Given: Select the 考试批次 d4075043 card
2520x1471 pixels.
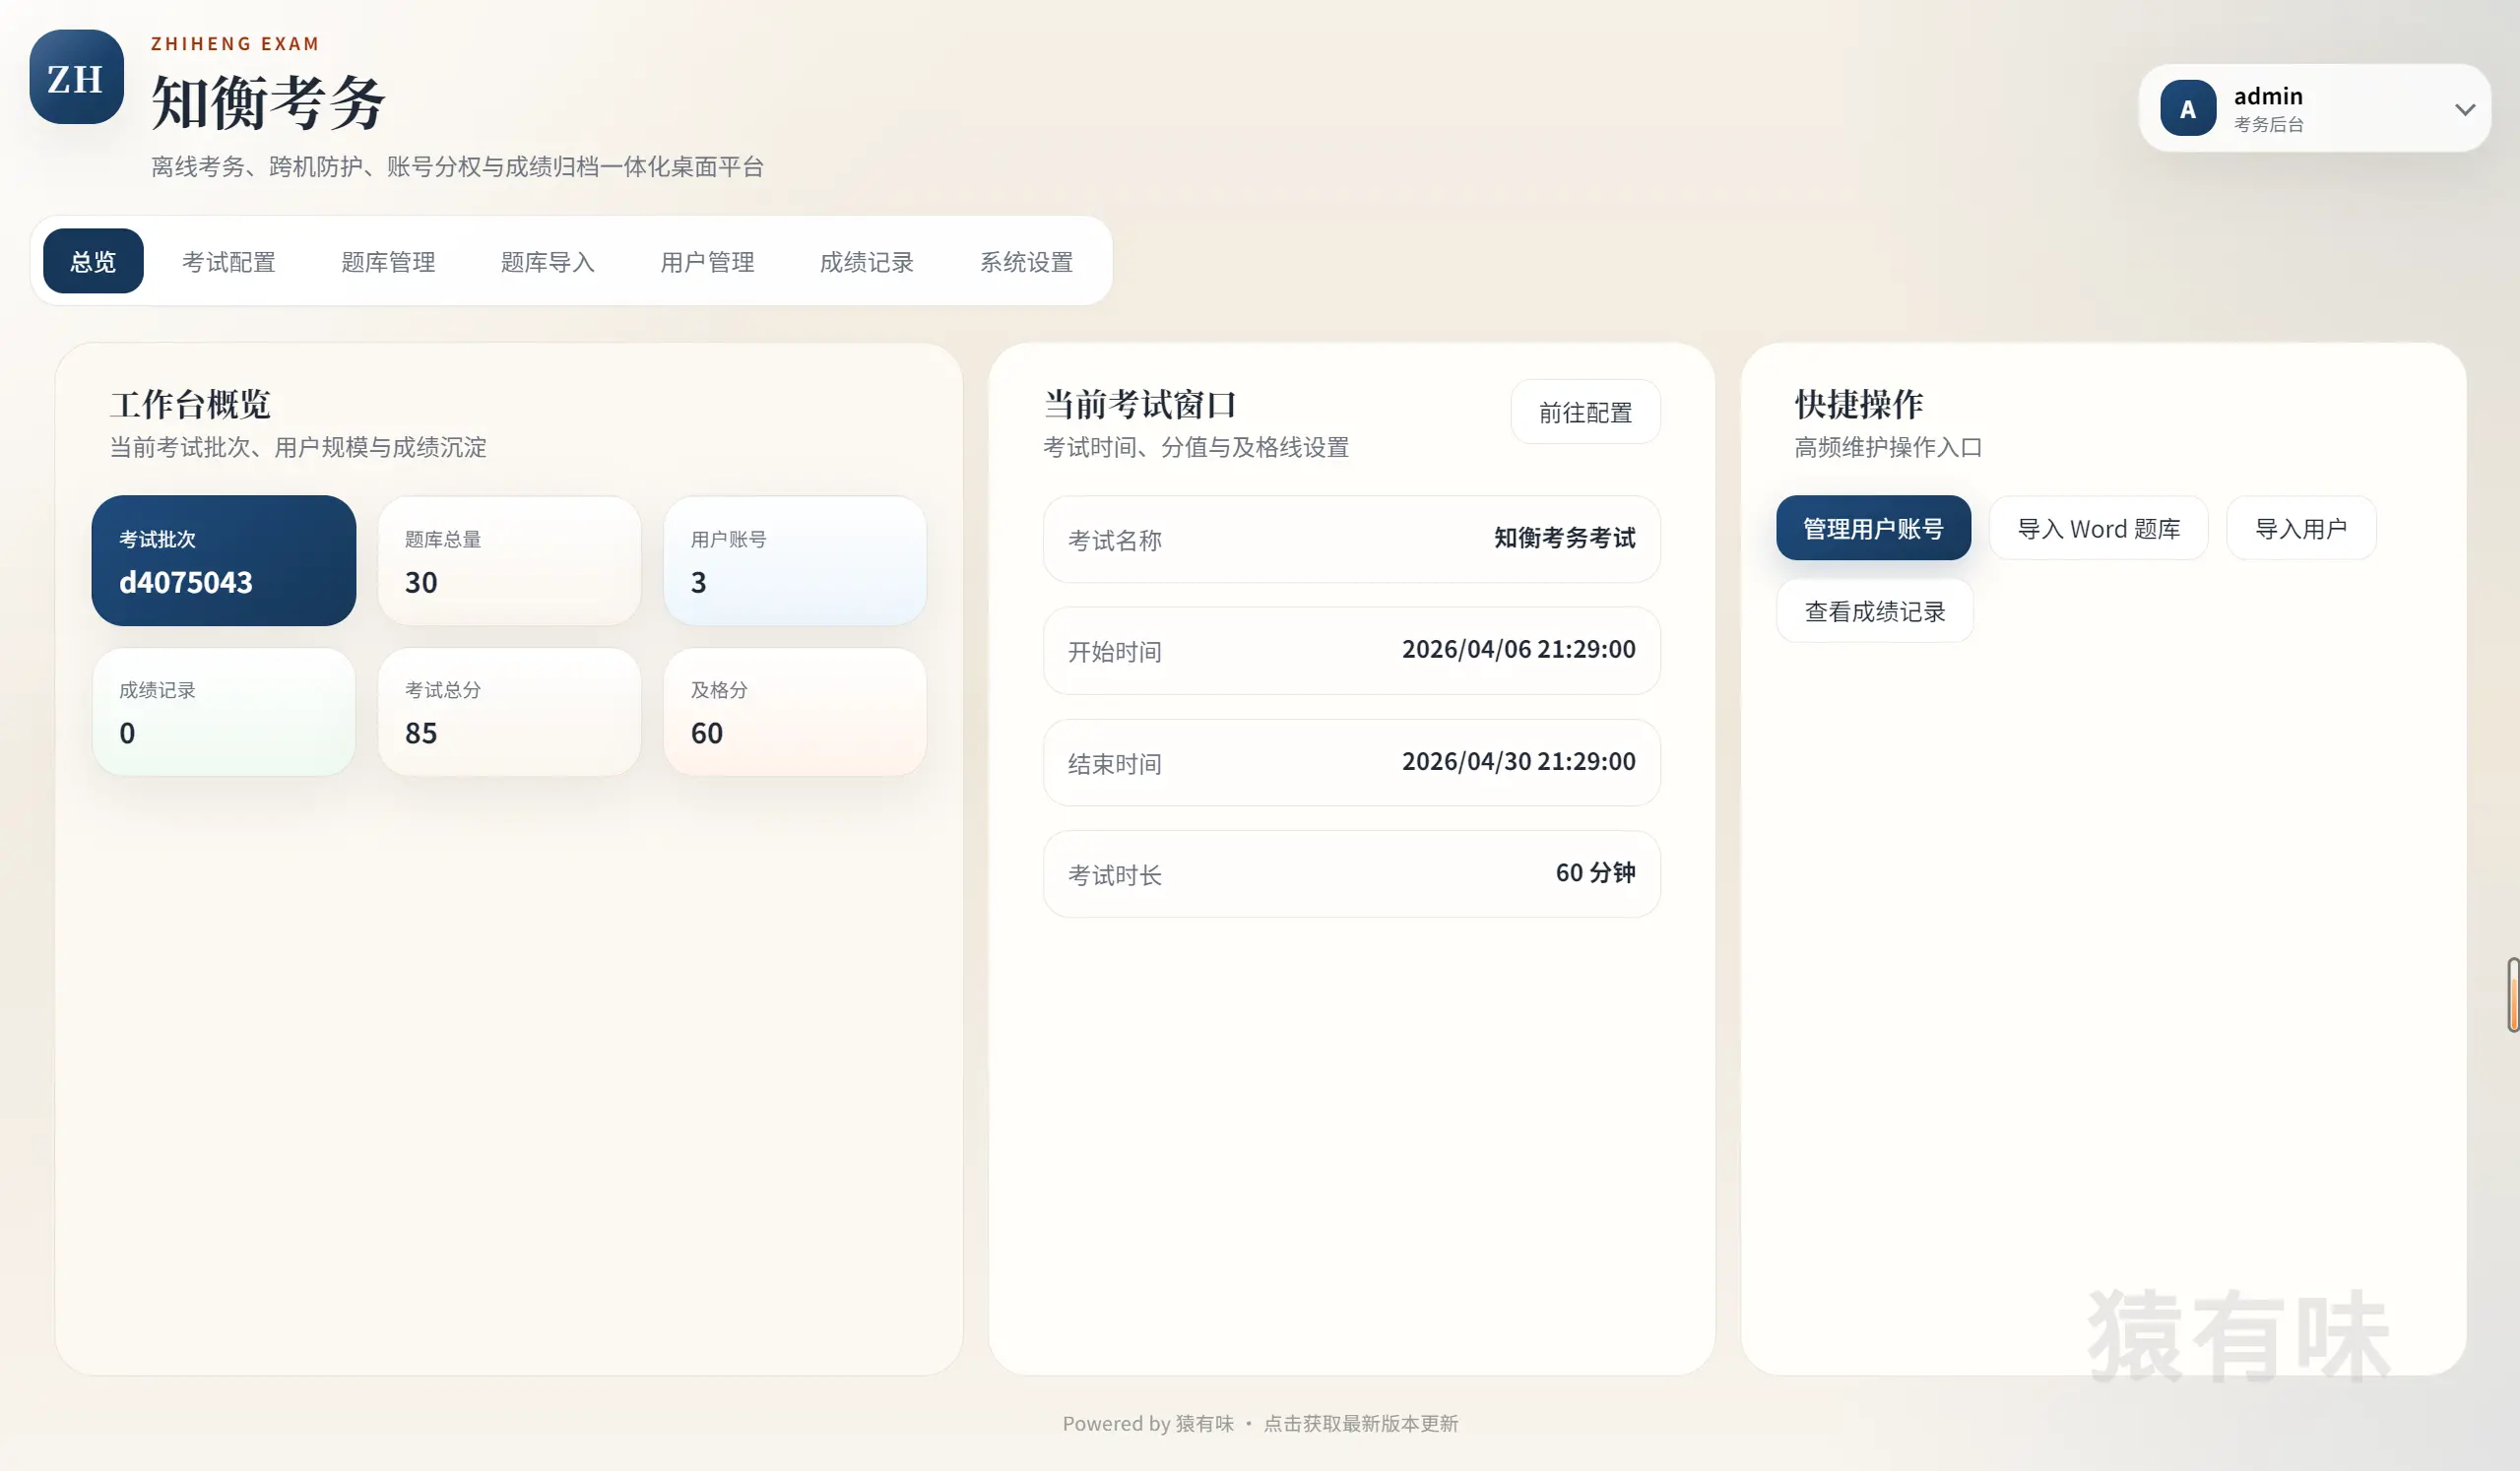Looking at the screenshot, I should (223, 560).
